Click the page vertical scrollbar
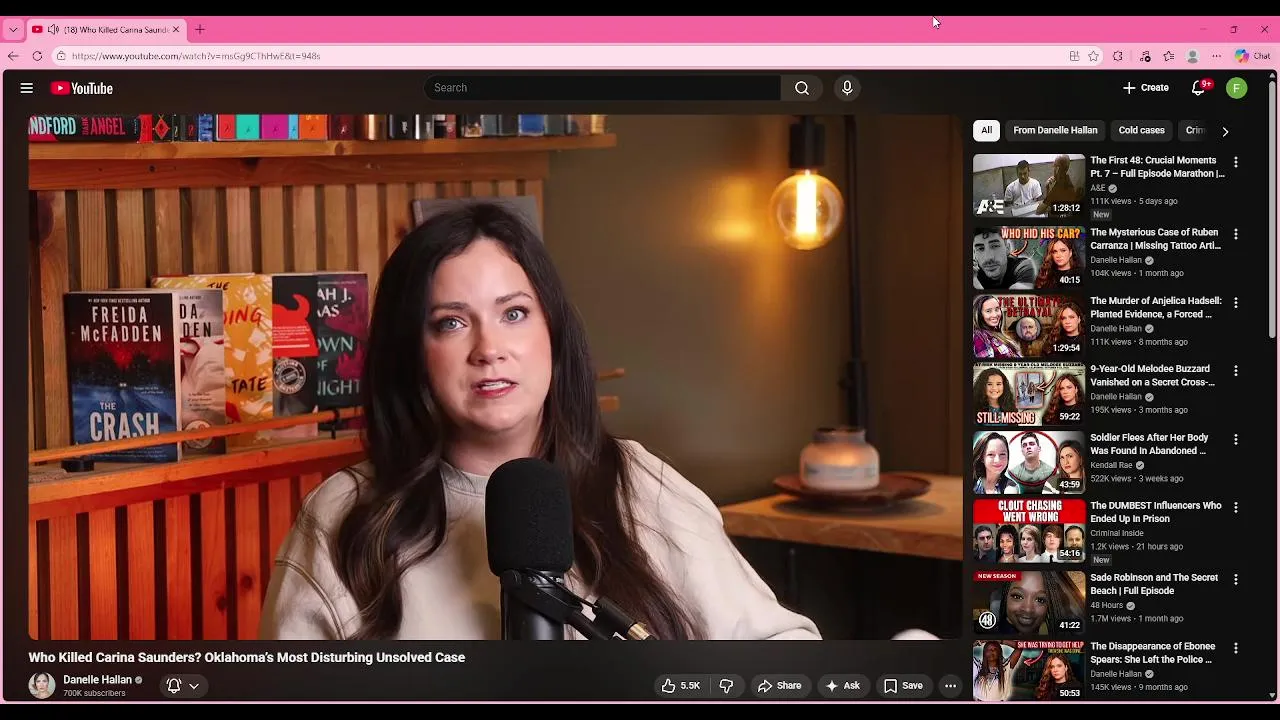Image resolution: width=1280 pixels, height=720 pixels. point(1272,210)
